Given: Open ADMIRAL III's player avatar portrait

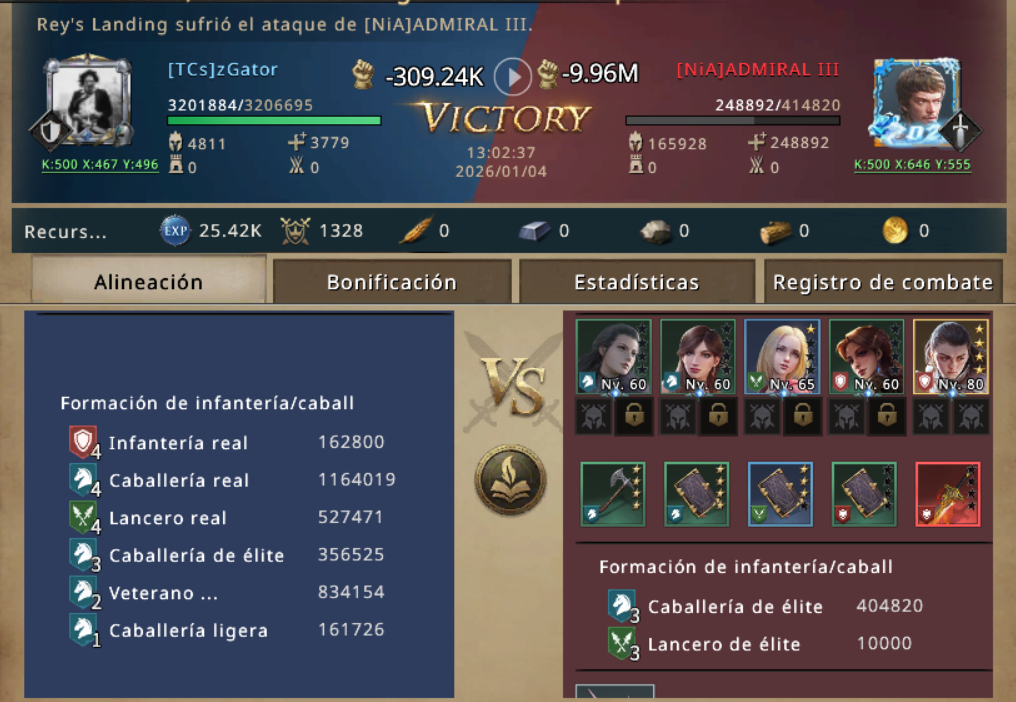Looking at the screenshot, I should [918, 102].
